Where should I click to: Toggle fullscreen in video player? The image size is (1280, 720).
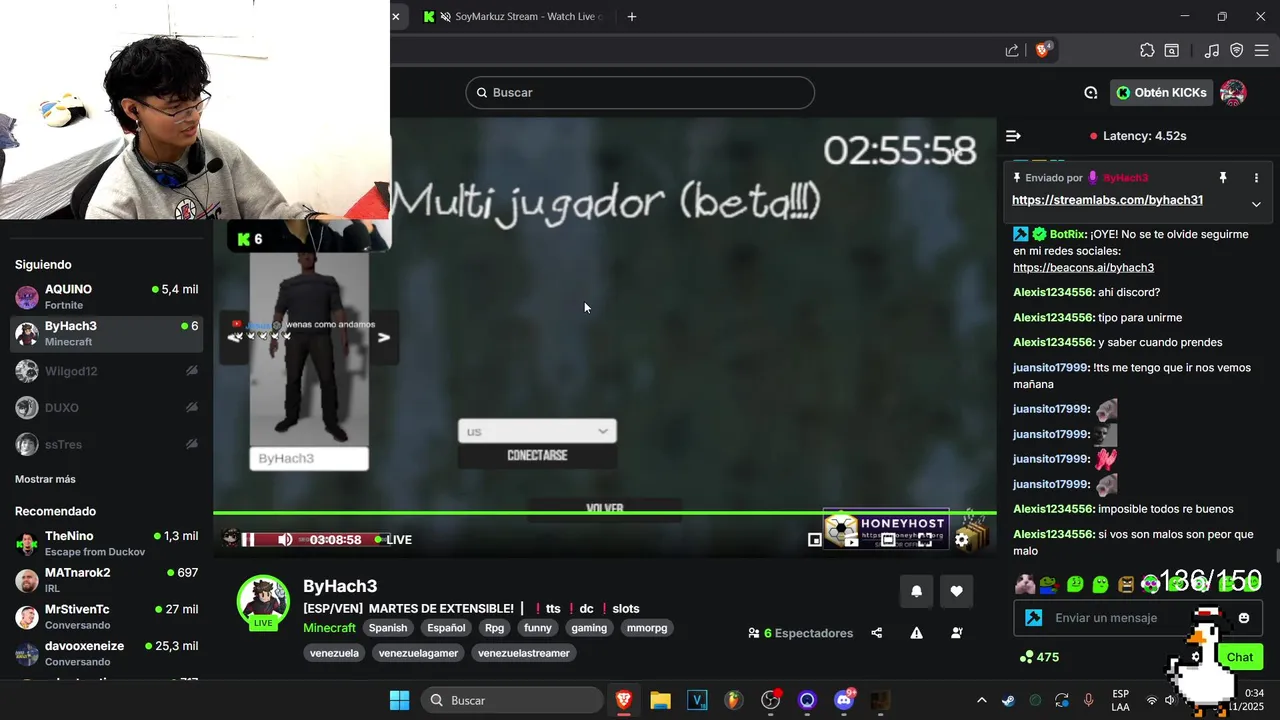pos(925,540)
